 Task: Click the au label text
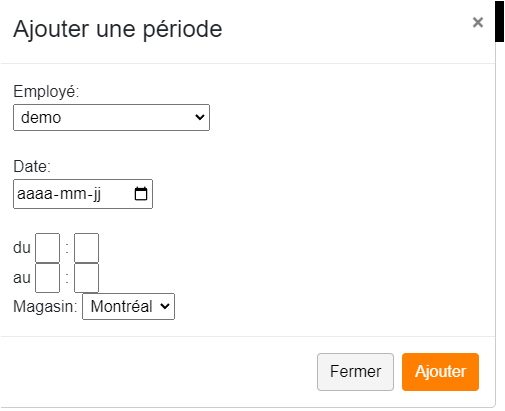pos(22,278)
